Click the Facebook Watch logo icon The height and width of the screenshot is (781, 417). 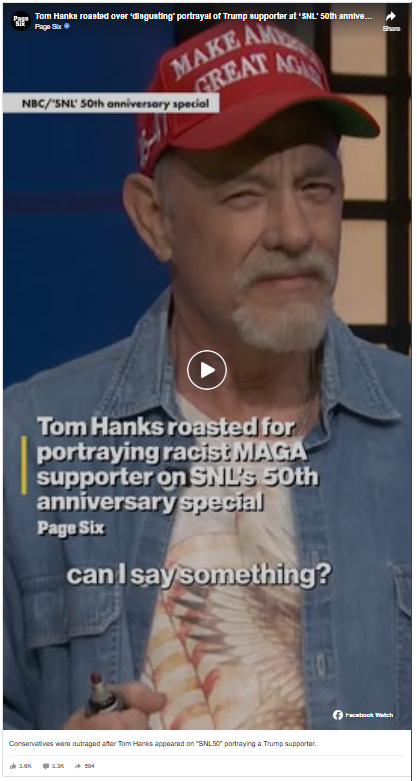[x=338, y=715]
